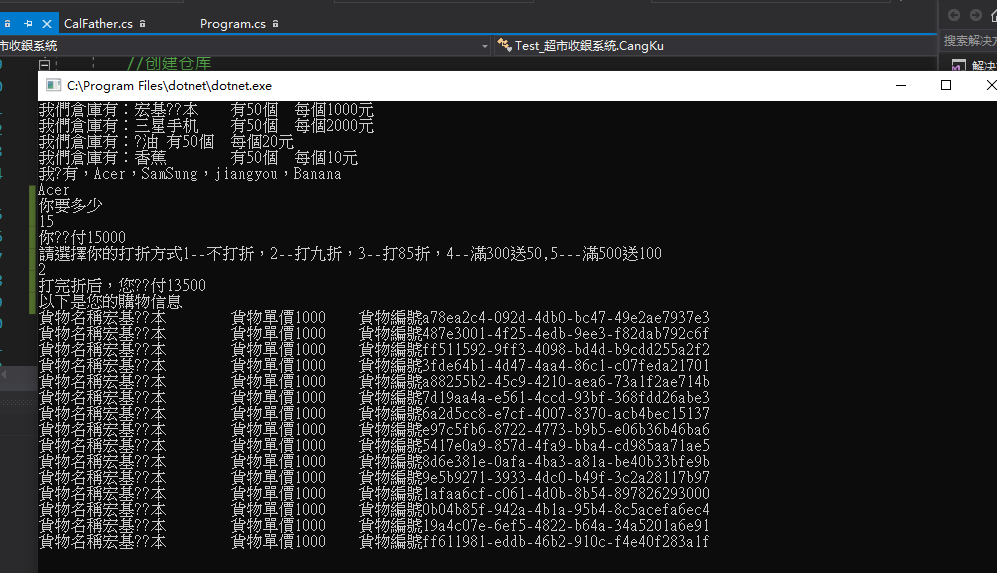The image size is (997, 573).
Task: Click the goods ID a78ea2c4-092d-4db0-bc47-49e2ae7937e3
Action: 565,317
